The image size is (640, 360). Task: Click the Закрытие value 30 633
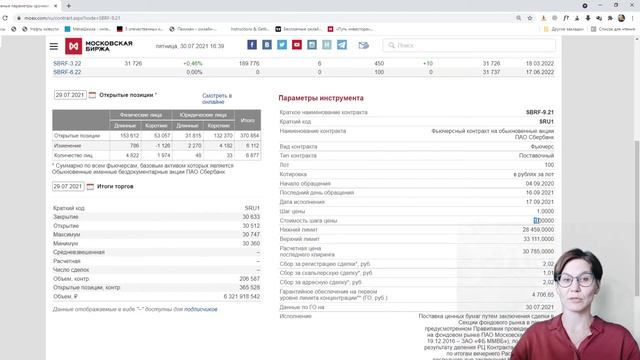[x=251, y=217]
